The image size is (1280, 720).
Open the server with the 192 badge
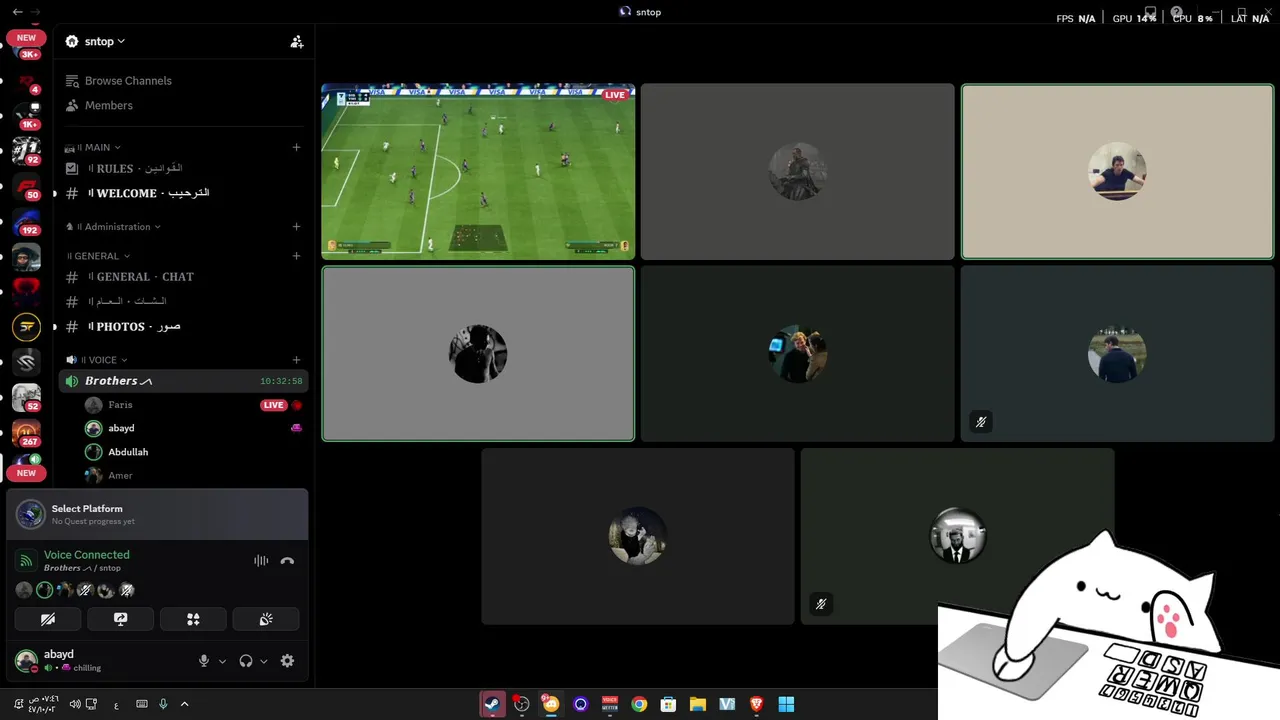27,222
